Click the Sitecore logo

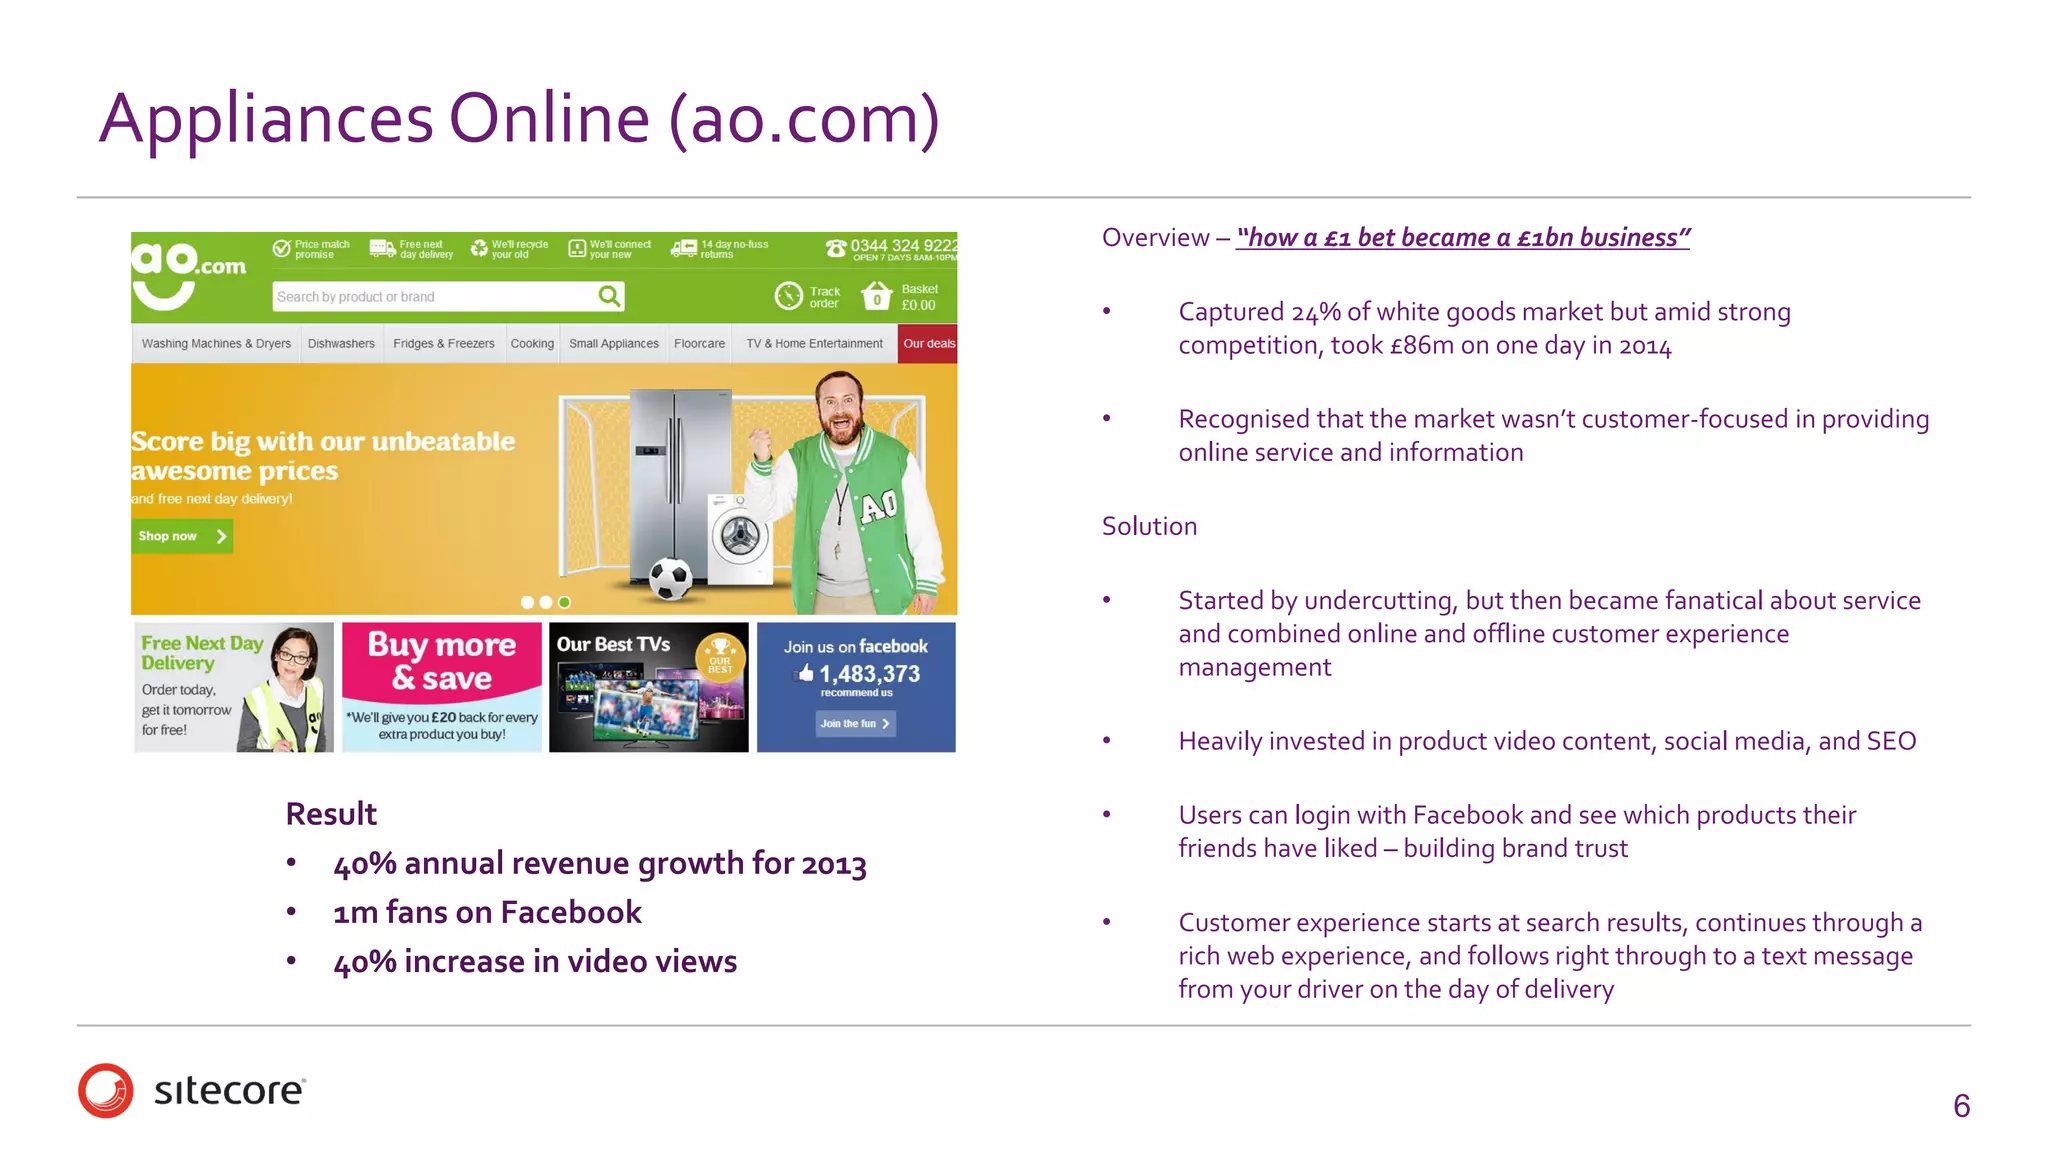tap(192, 1090)
